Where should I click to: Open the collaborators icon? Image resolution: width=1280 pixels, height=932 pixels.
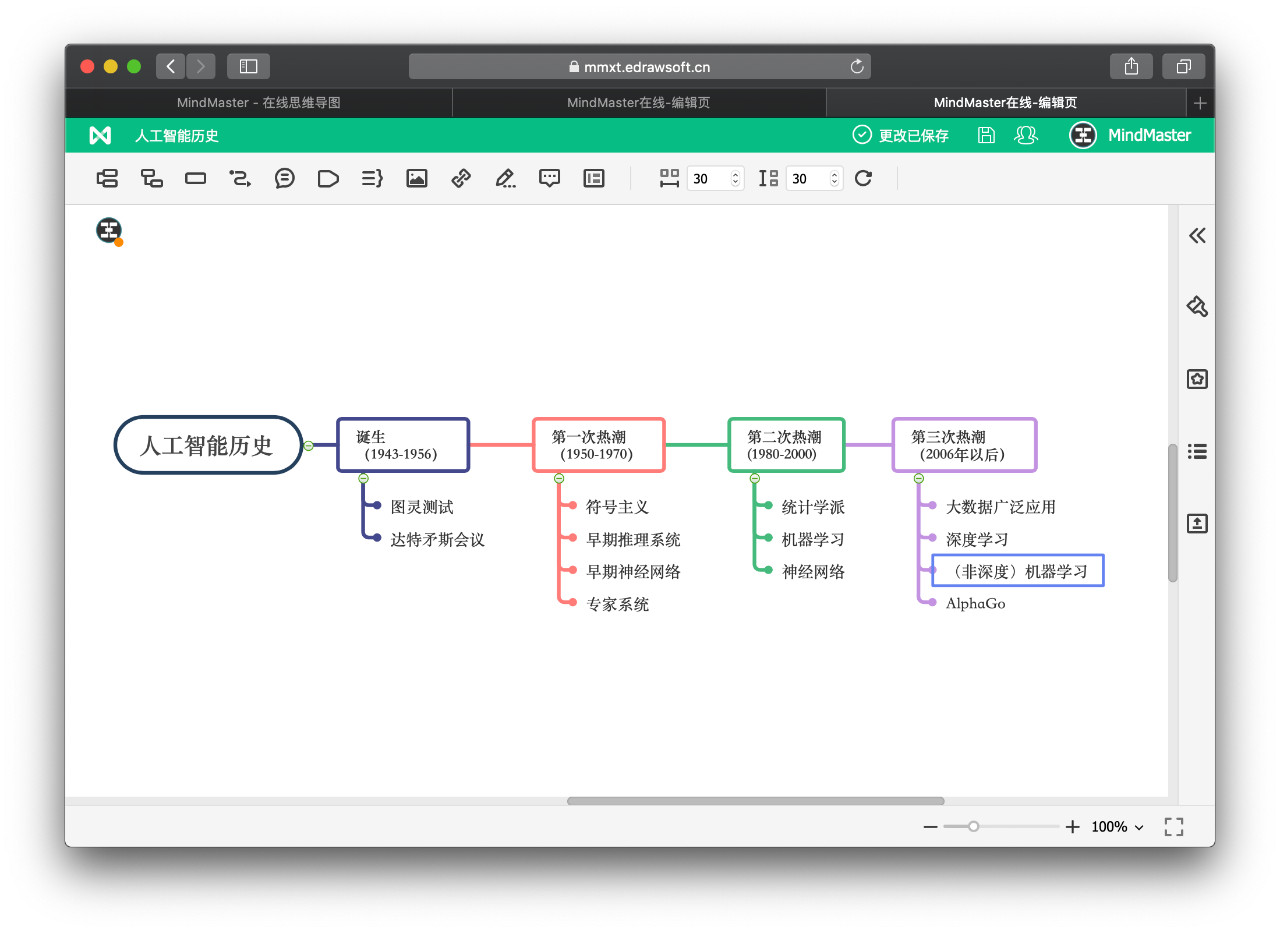point(1025,135)
